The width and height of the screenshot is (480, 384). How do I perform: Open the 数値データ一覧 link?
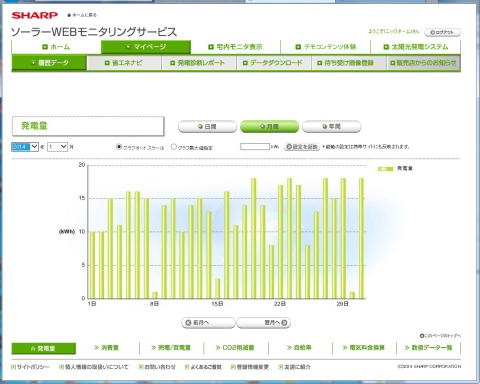pos(429,348)
